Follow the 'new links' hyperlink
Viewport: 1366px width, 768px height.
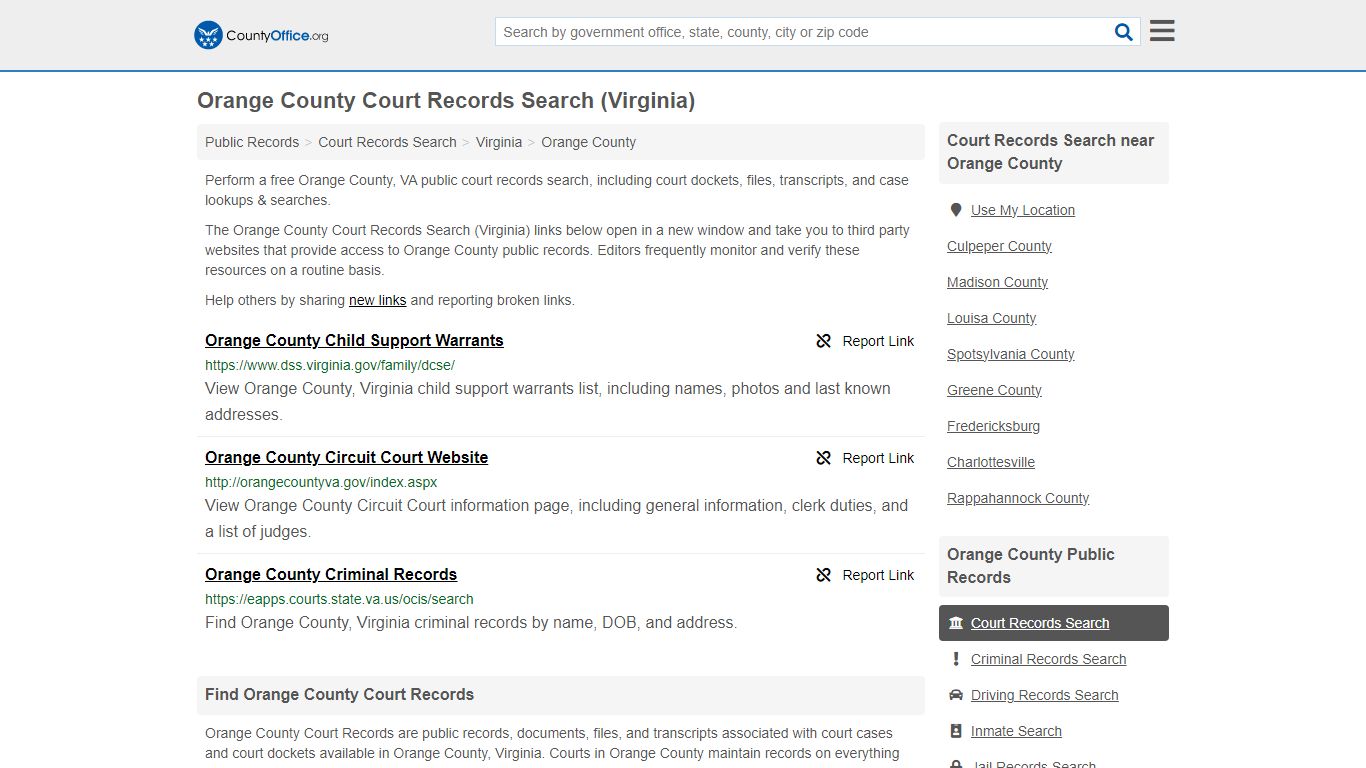377,300
